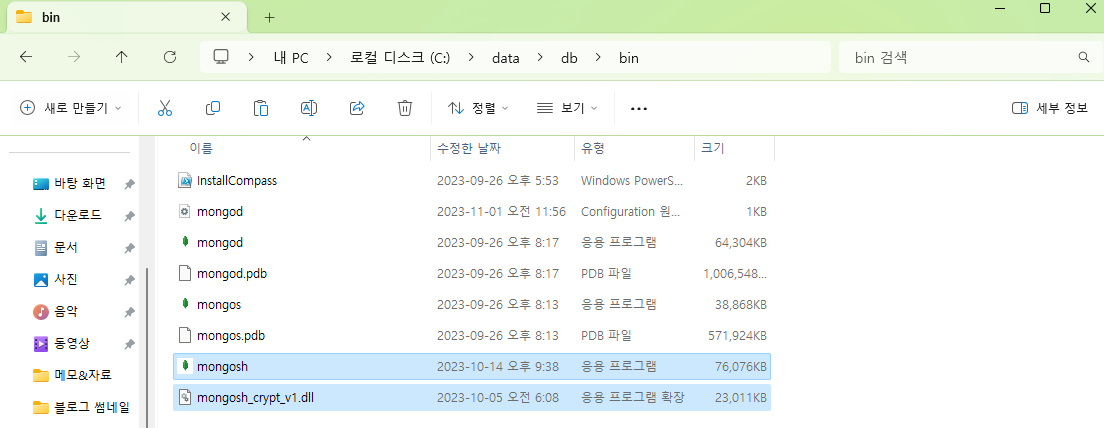Click the mongosh application leaf icon

pos(184,365)
